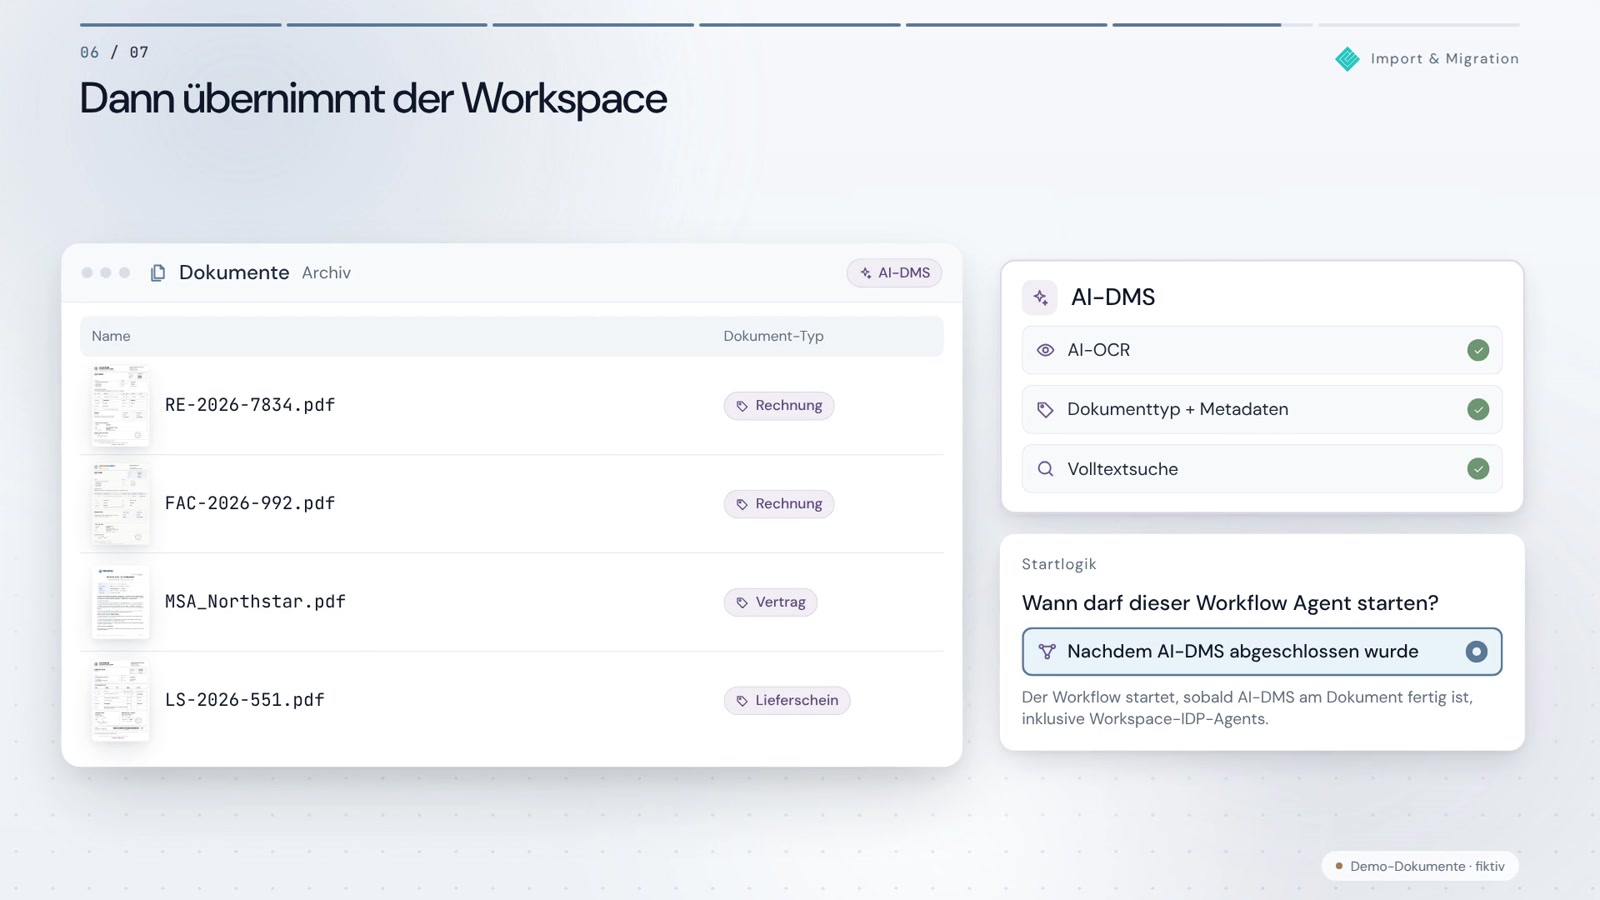Screen dimensions: 1600x900
Task: Click the documents icon beside the Dokumente title
Action: [158, 273]
